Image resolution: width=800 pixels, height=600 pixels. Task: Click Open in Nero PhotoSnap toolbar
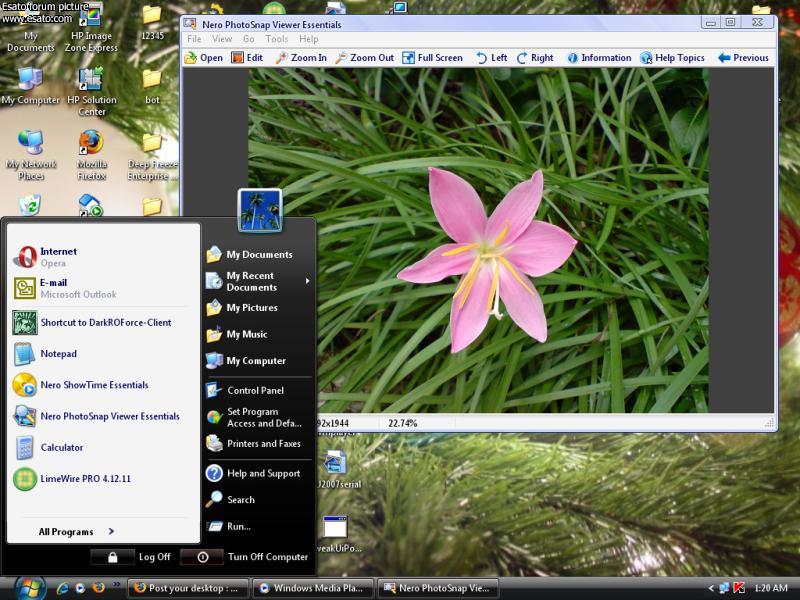(x=204, y=58)
